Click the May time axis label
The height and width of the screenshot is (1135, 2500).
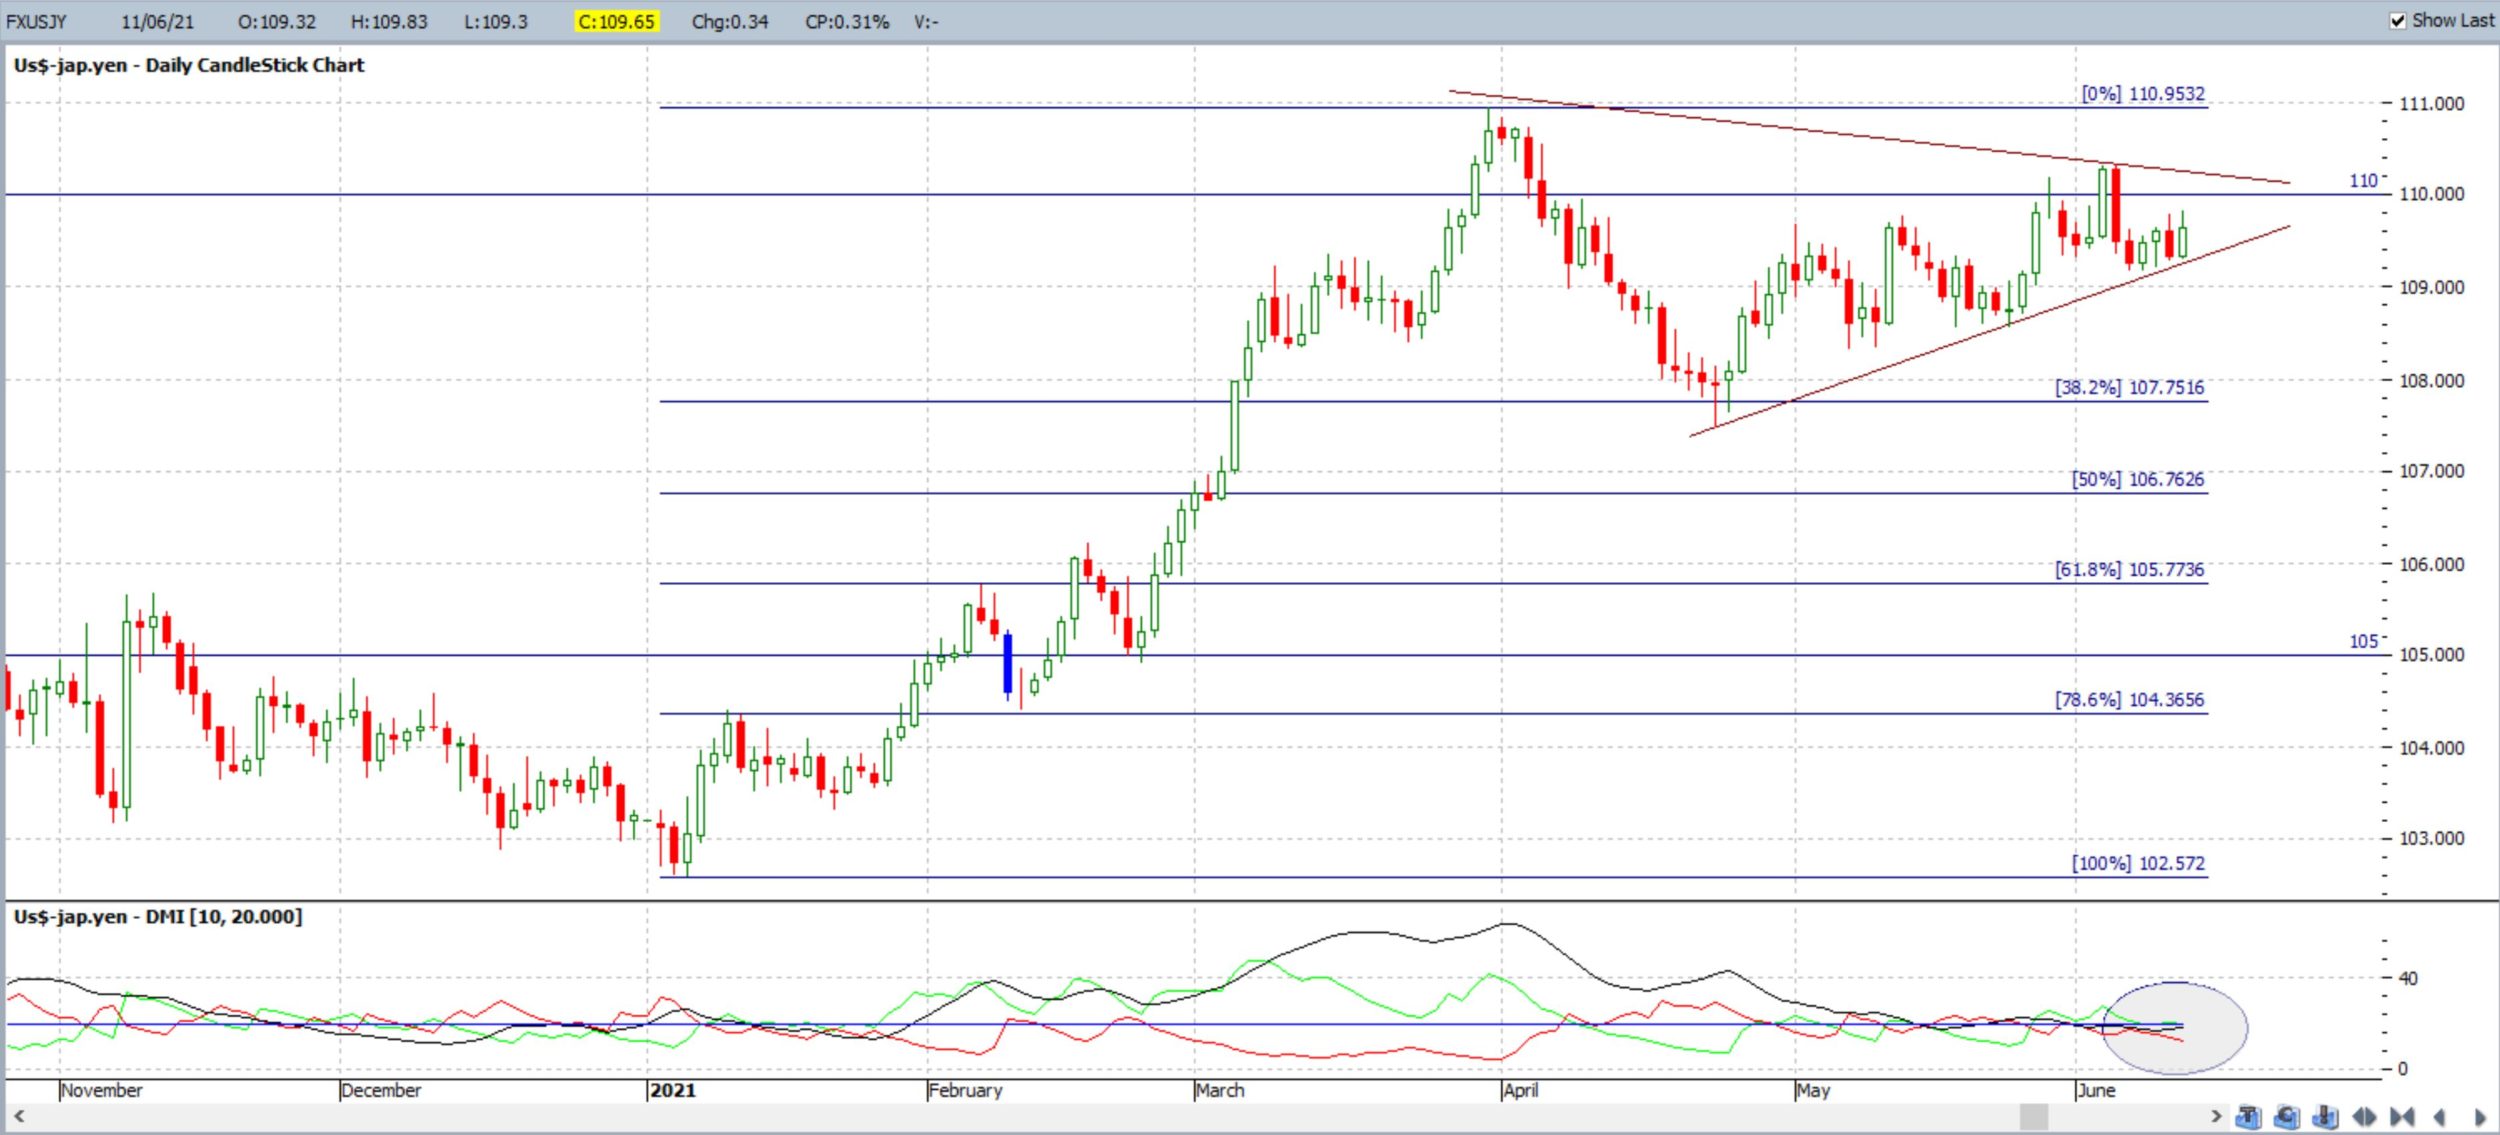pyautogui.click(x=1813, y=1091)
